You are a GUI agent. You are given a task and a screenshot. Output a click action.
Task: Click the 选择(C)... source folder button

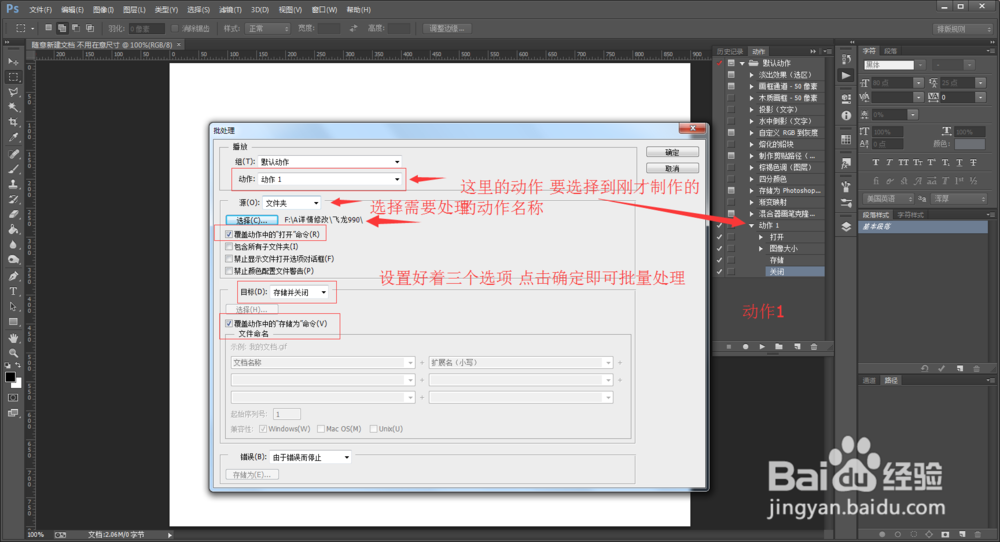click(x=252, y=220)
